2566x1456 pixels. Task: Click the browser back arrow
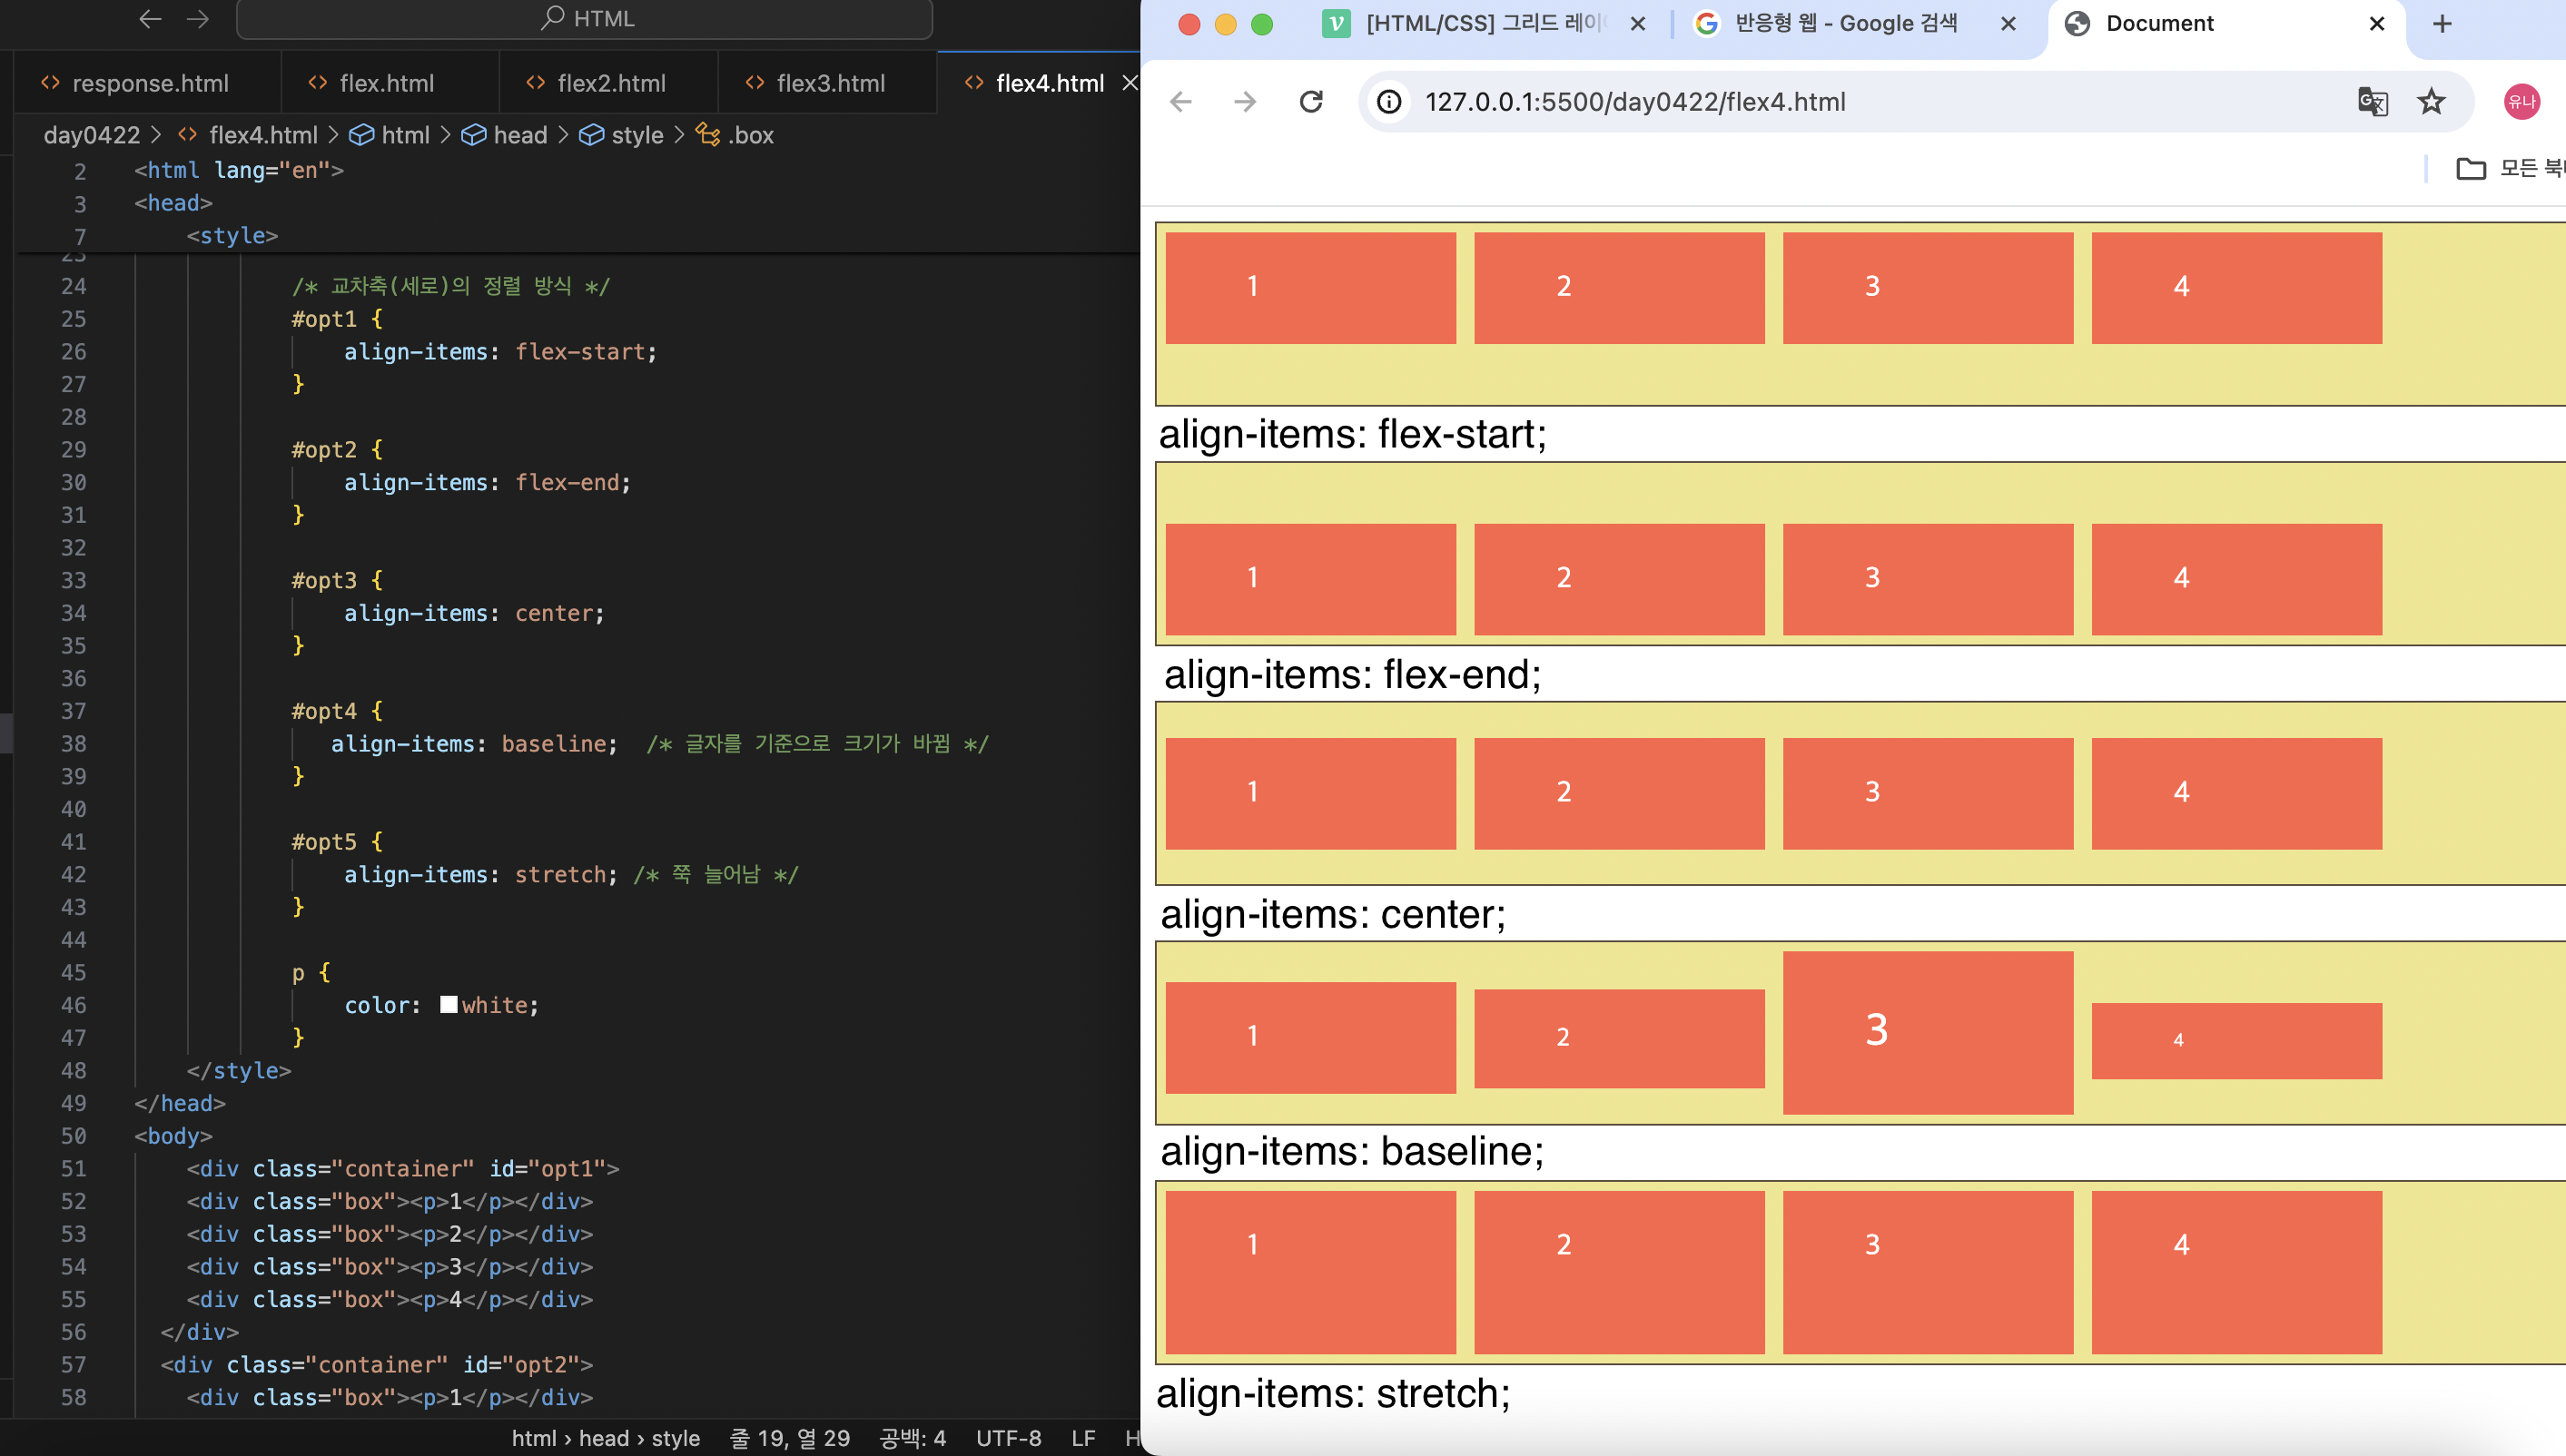coord(1181,102)
